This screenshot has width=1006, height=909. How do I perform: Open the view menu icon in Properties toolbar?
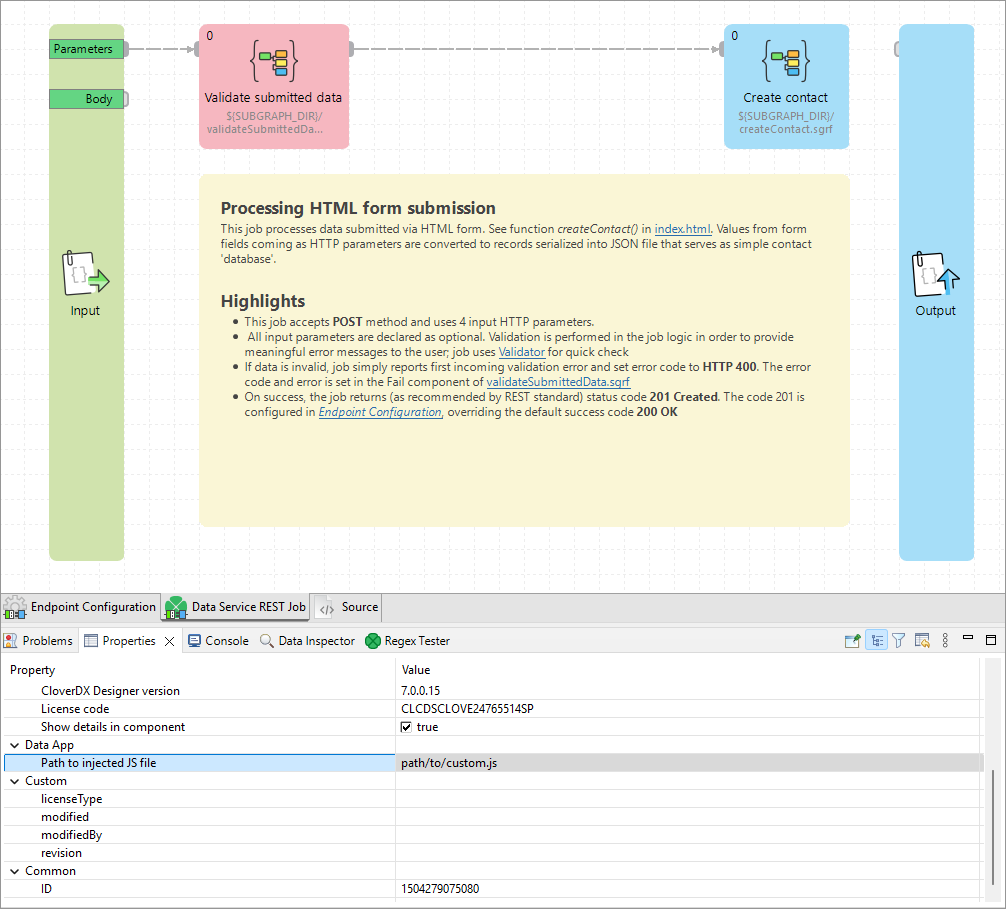click(945, 639)
